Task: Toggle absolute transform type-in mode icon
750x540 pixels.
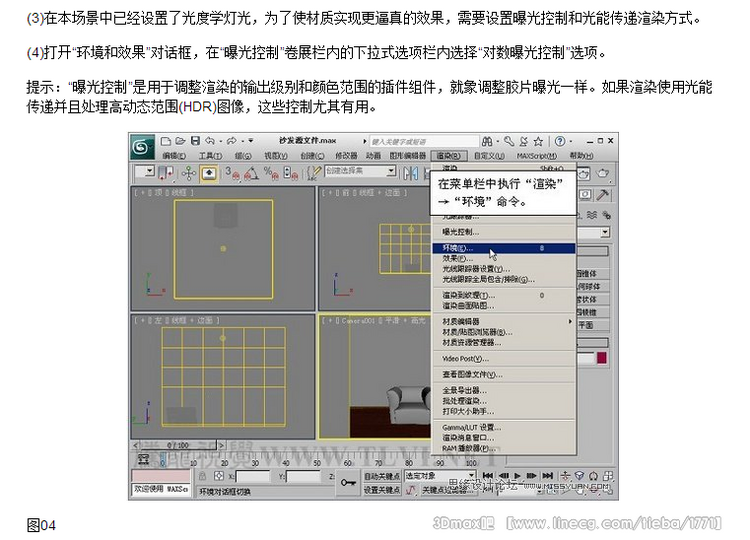Action: pyautogui.click(x=219, y=476)
